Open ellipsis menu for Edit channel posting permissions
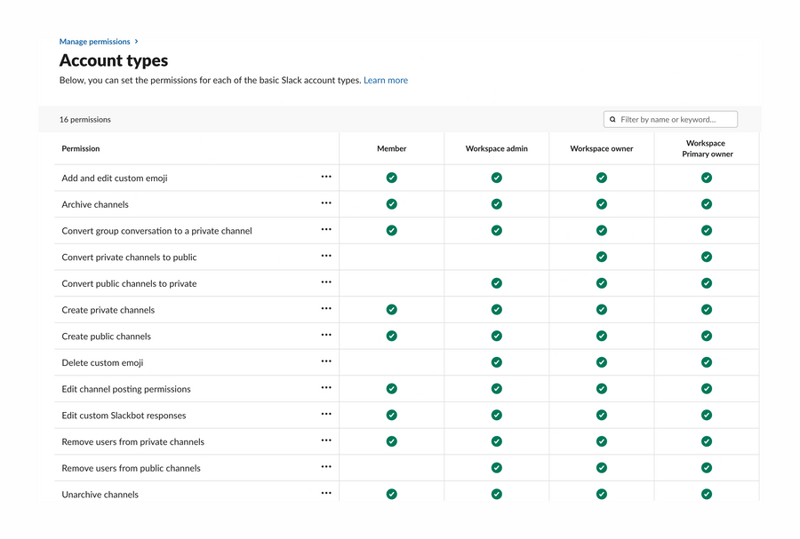Image resolution: width=800 pixels, height=539 pixels. click(326, 387)
